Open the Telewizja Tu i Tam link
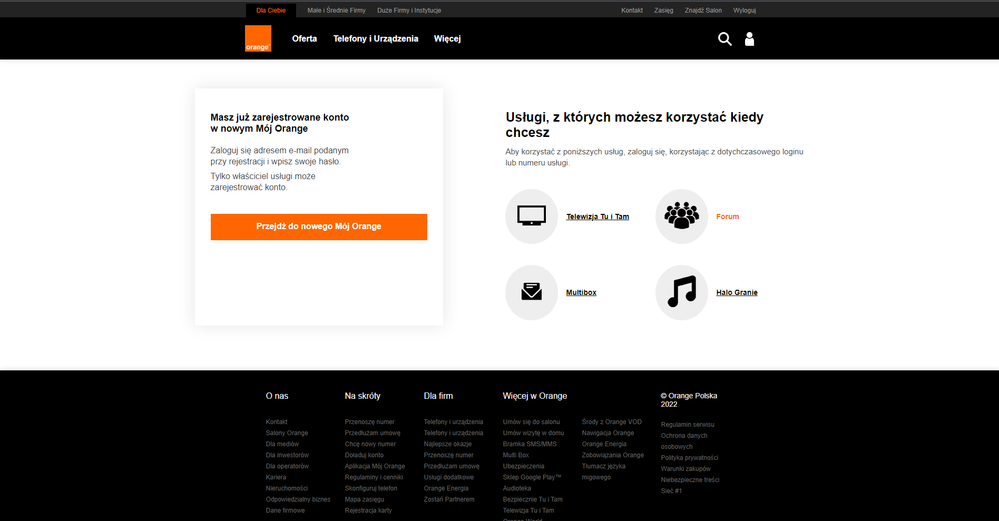The image size is (999, 521). pyautogui.click(x=597, y=217)
